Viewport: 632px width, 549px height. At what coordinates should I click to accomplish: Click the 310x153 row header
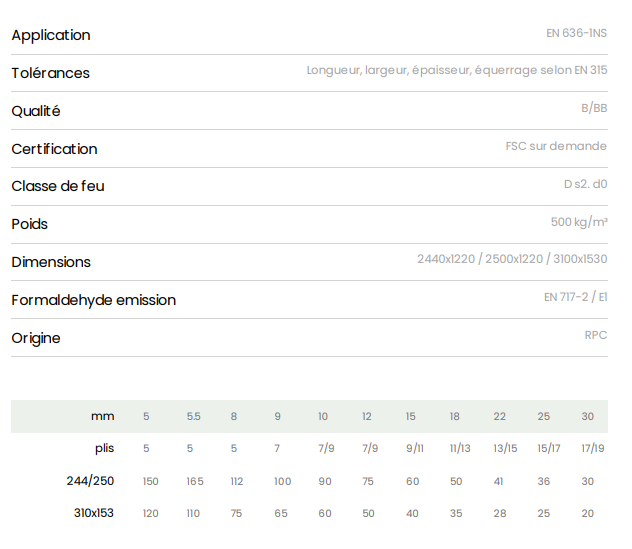(93, 513)
